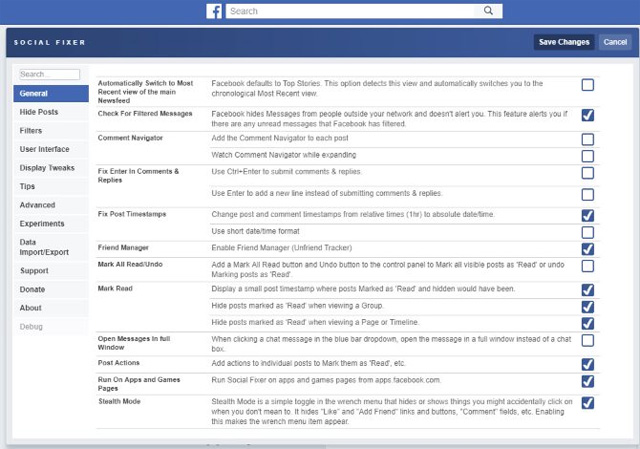640x449 pixels.
Task: Click the Facebook logo icon
Action: tap(214, 11)
